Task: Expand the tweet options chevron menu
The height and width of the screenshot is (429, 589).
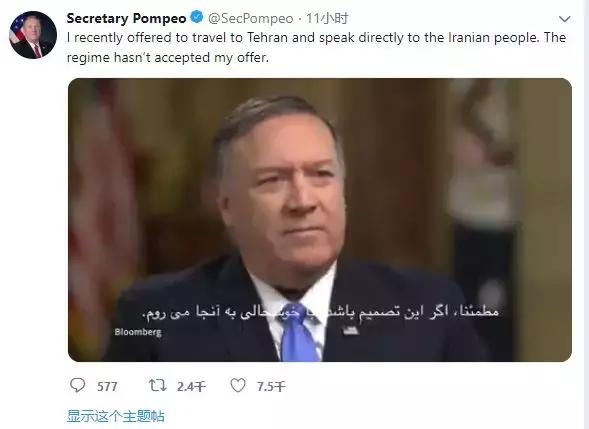Action: click(x=565, y=19)
